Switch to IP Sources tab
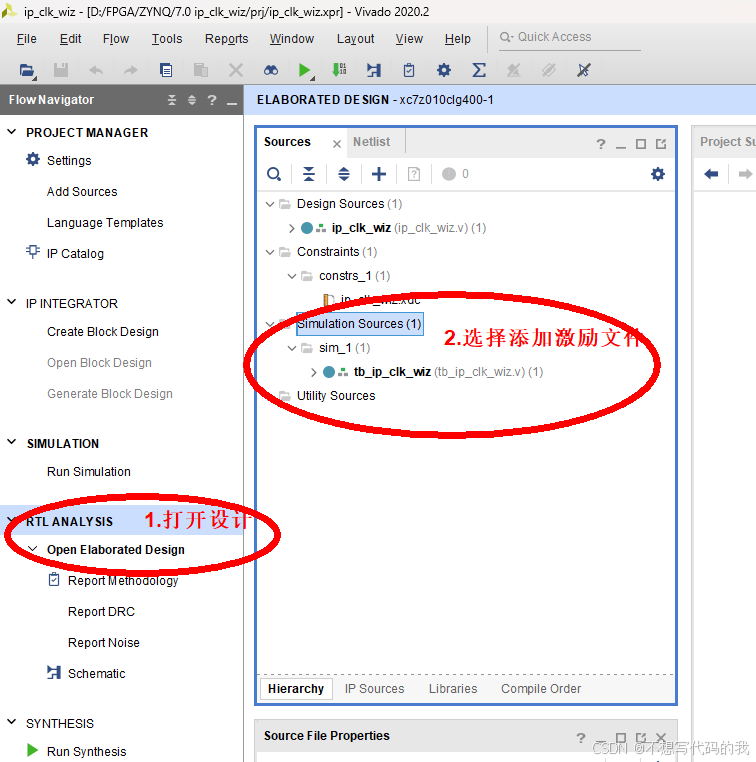This screenshot has height=762, width=756. 374,689
